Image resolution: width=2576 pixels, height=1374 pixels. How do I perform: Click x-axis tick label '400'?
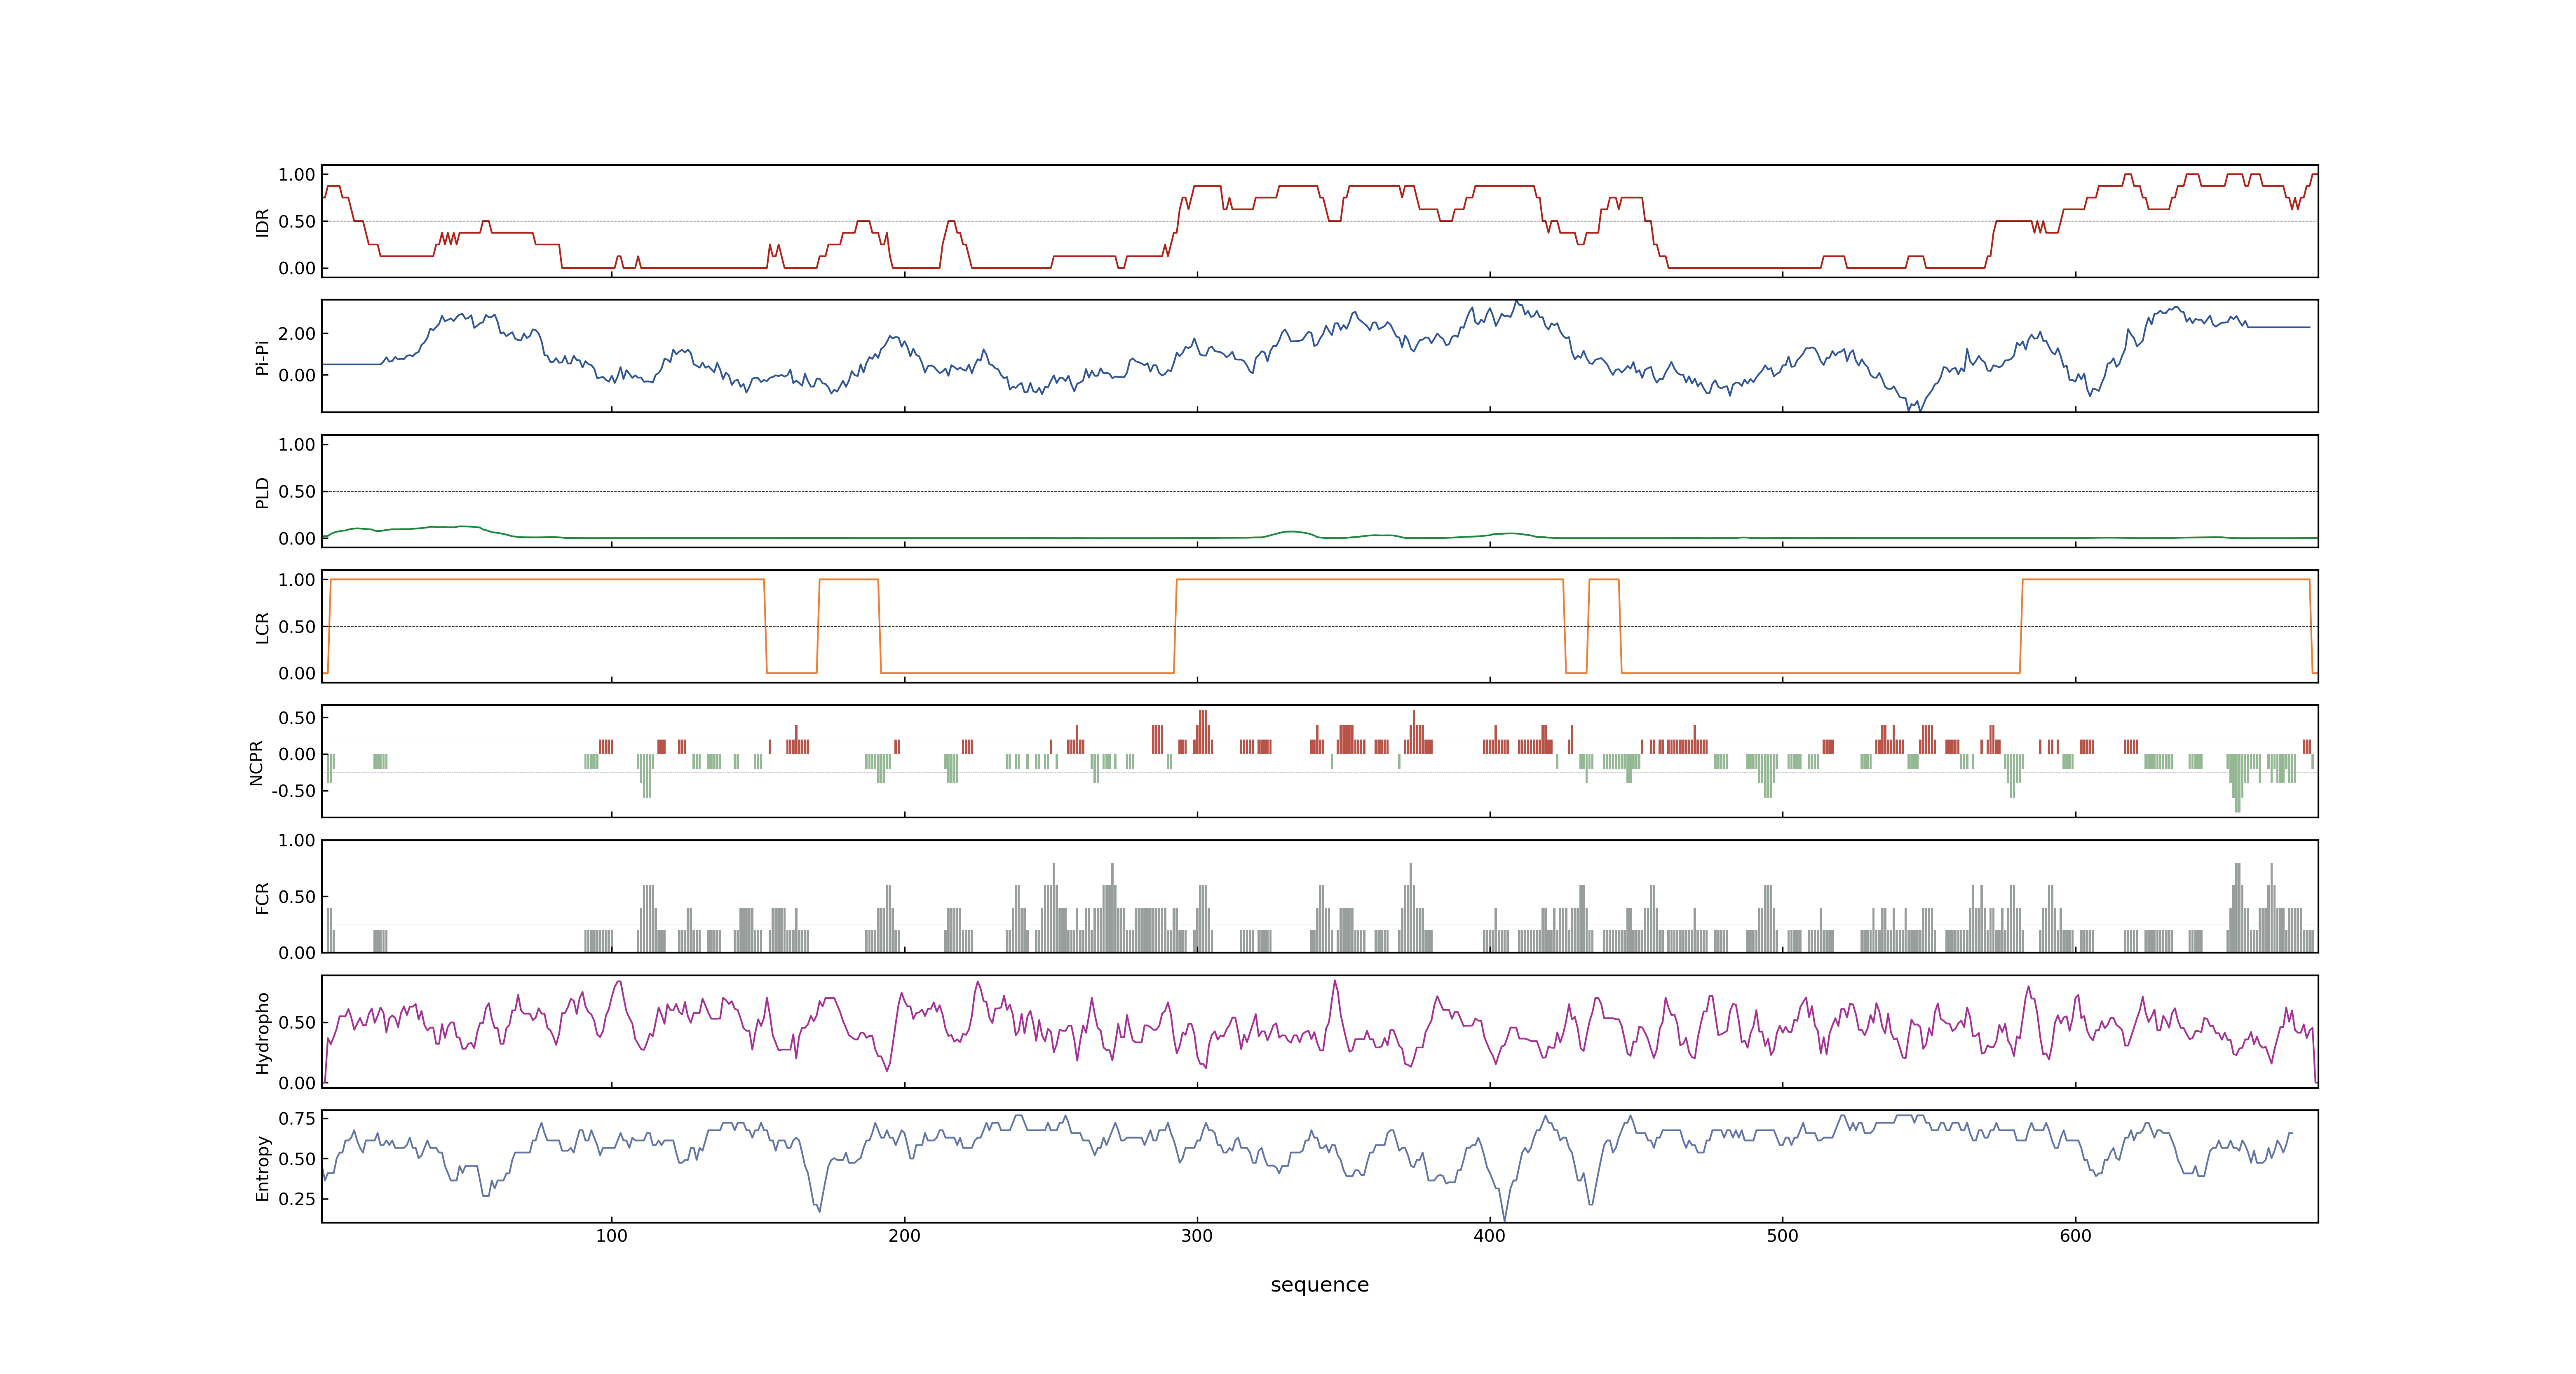point(1490,1236)
